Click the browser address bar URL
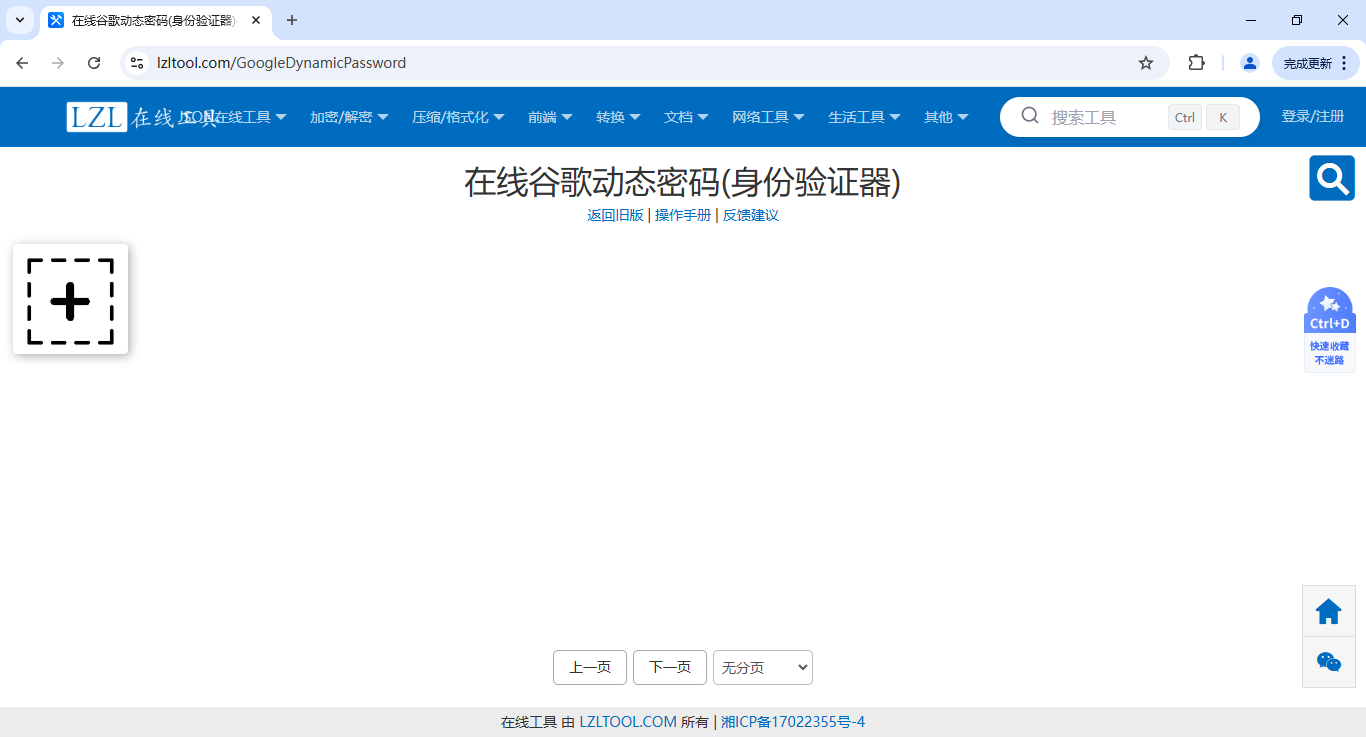Image resolution: width=1366 pixels, height=738 pixels. [281, 63]
